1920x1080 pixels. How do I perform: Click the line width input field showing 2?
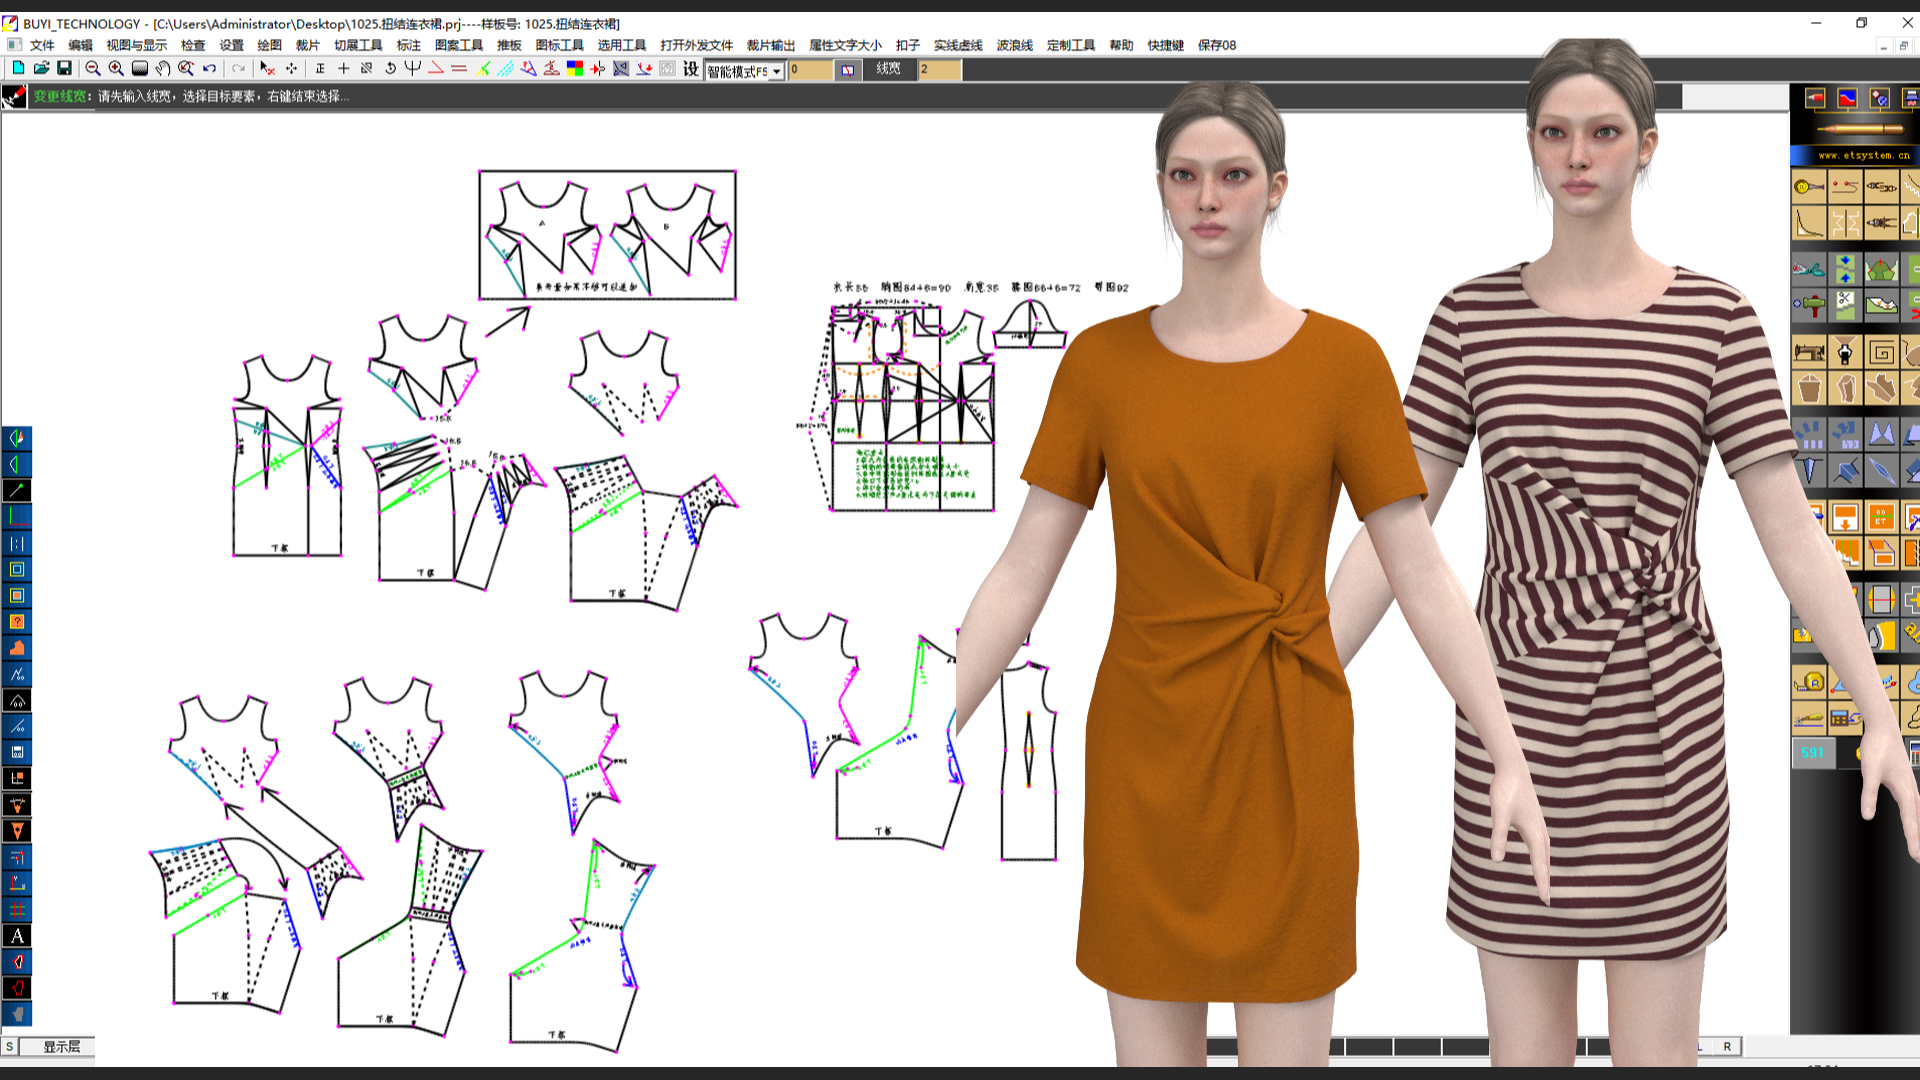click(x=940, y=69)
